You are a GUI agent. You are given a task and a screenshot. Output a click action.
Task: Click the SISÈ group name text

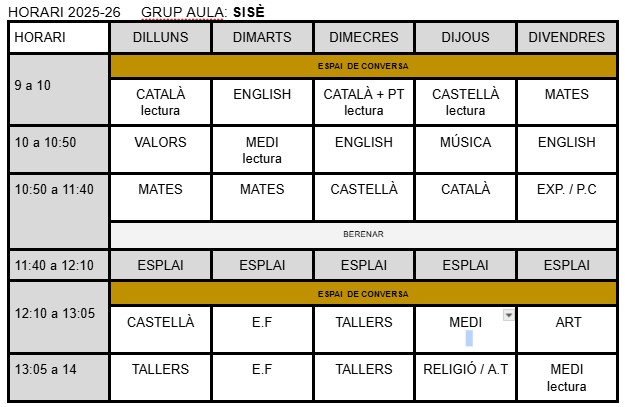249,11
